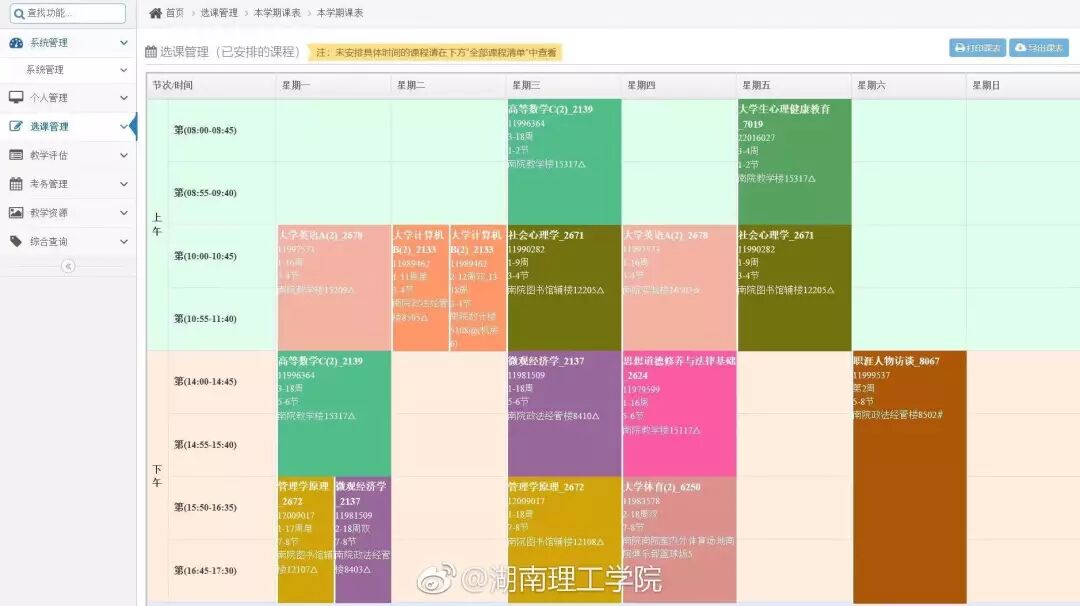
Task: Focus the 查找功能 search field
Action: [68, 13]
